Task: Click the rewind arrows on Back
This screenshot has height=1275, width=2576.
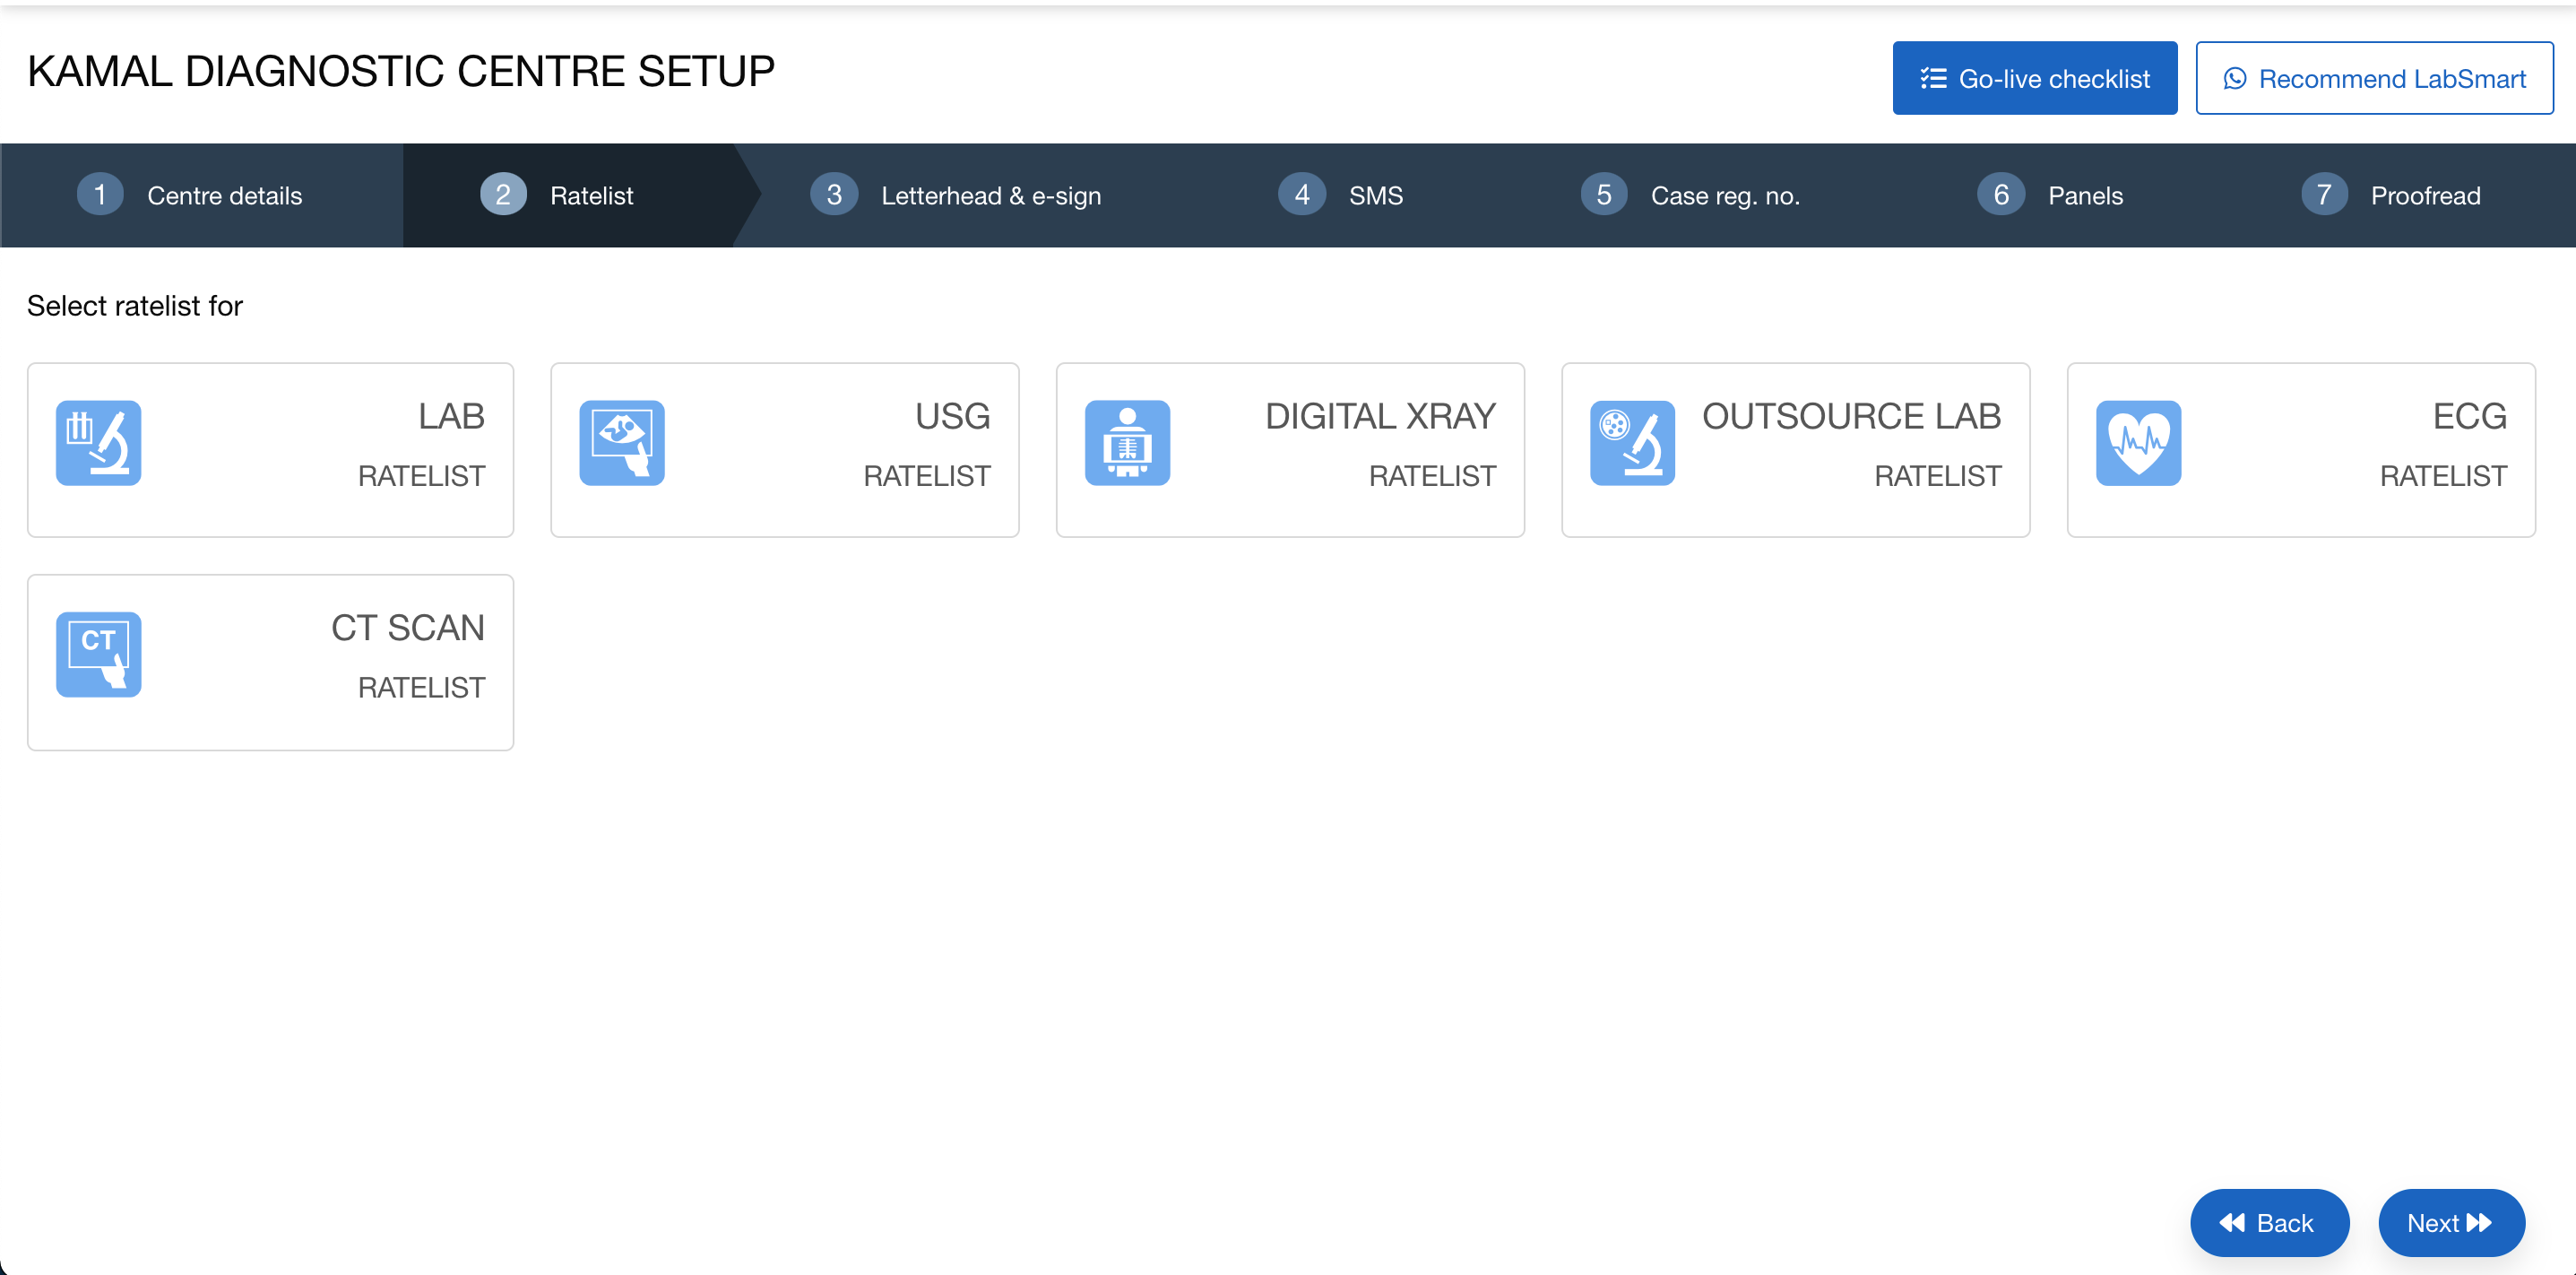Action: (2232, 1223)
